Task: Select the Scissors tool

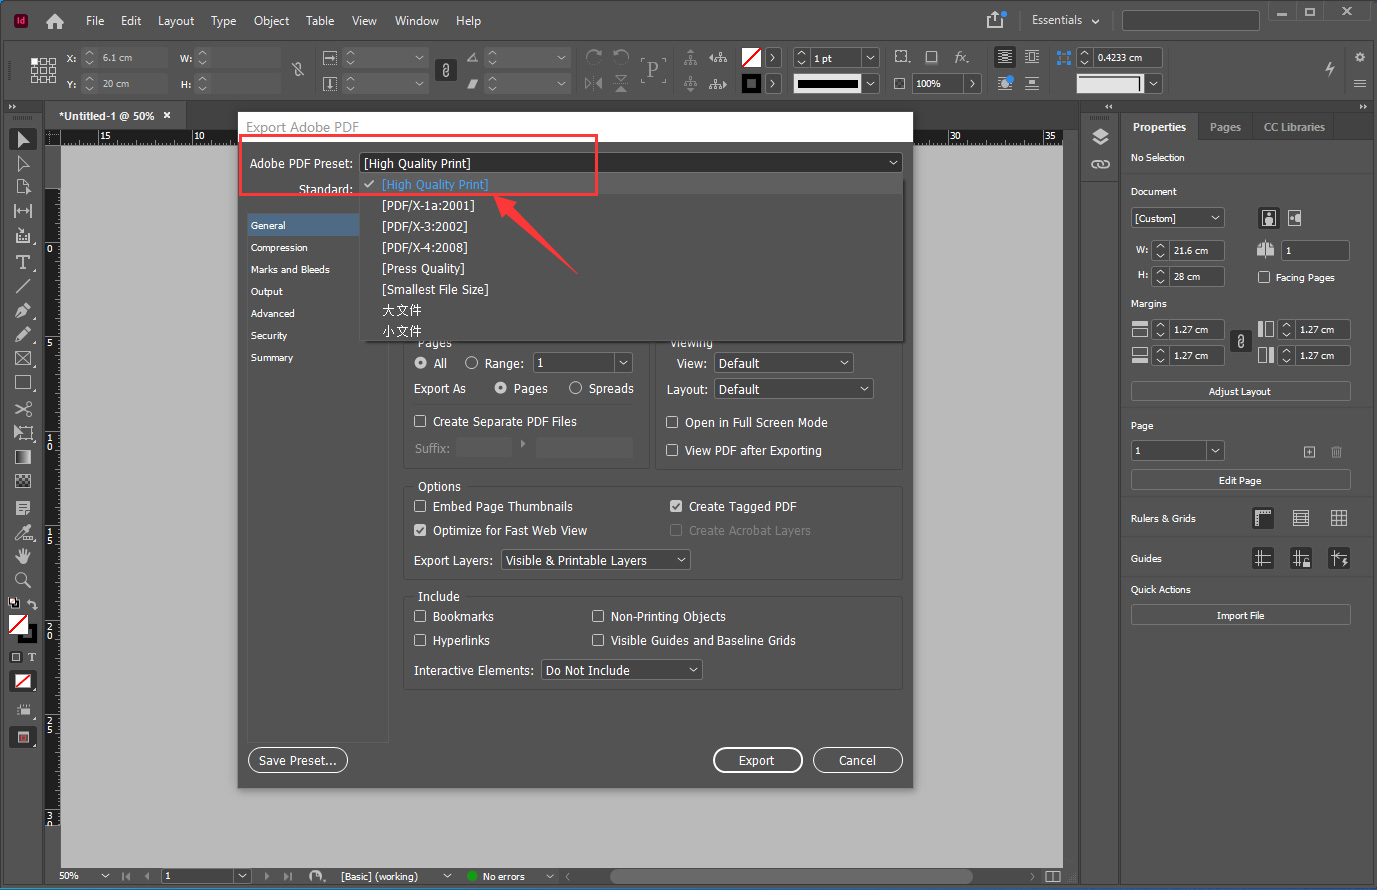Action: [23, 409]
